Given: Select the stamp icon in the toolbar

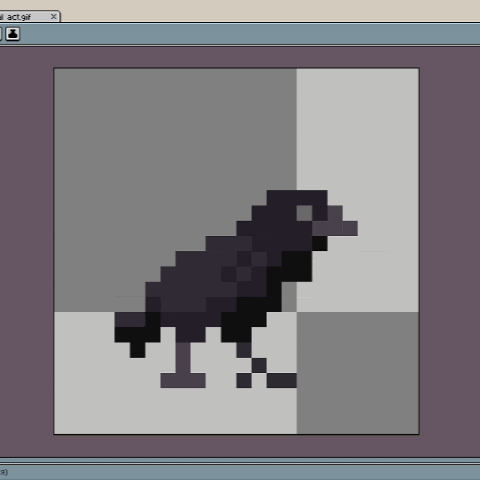Looking at the screenshot, I should pos(13,34).
